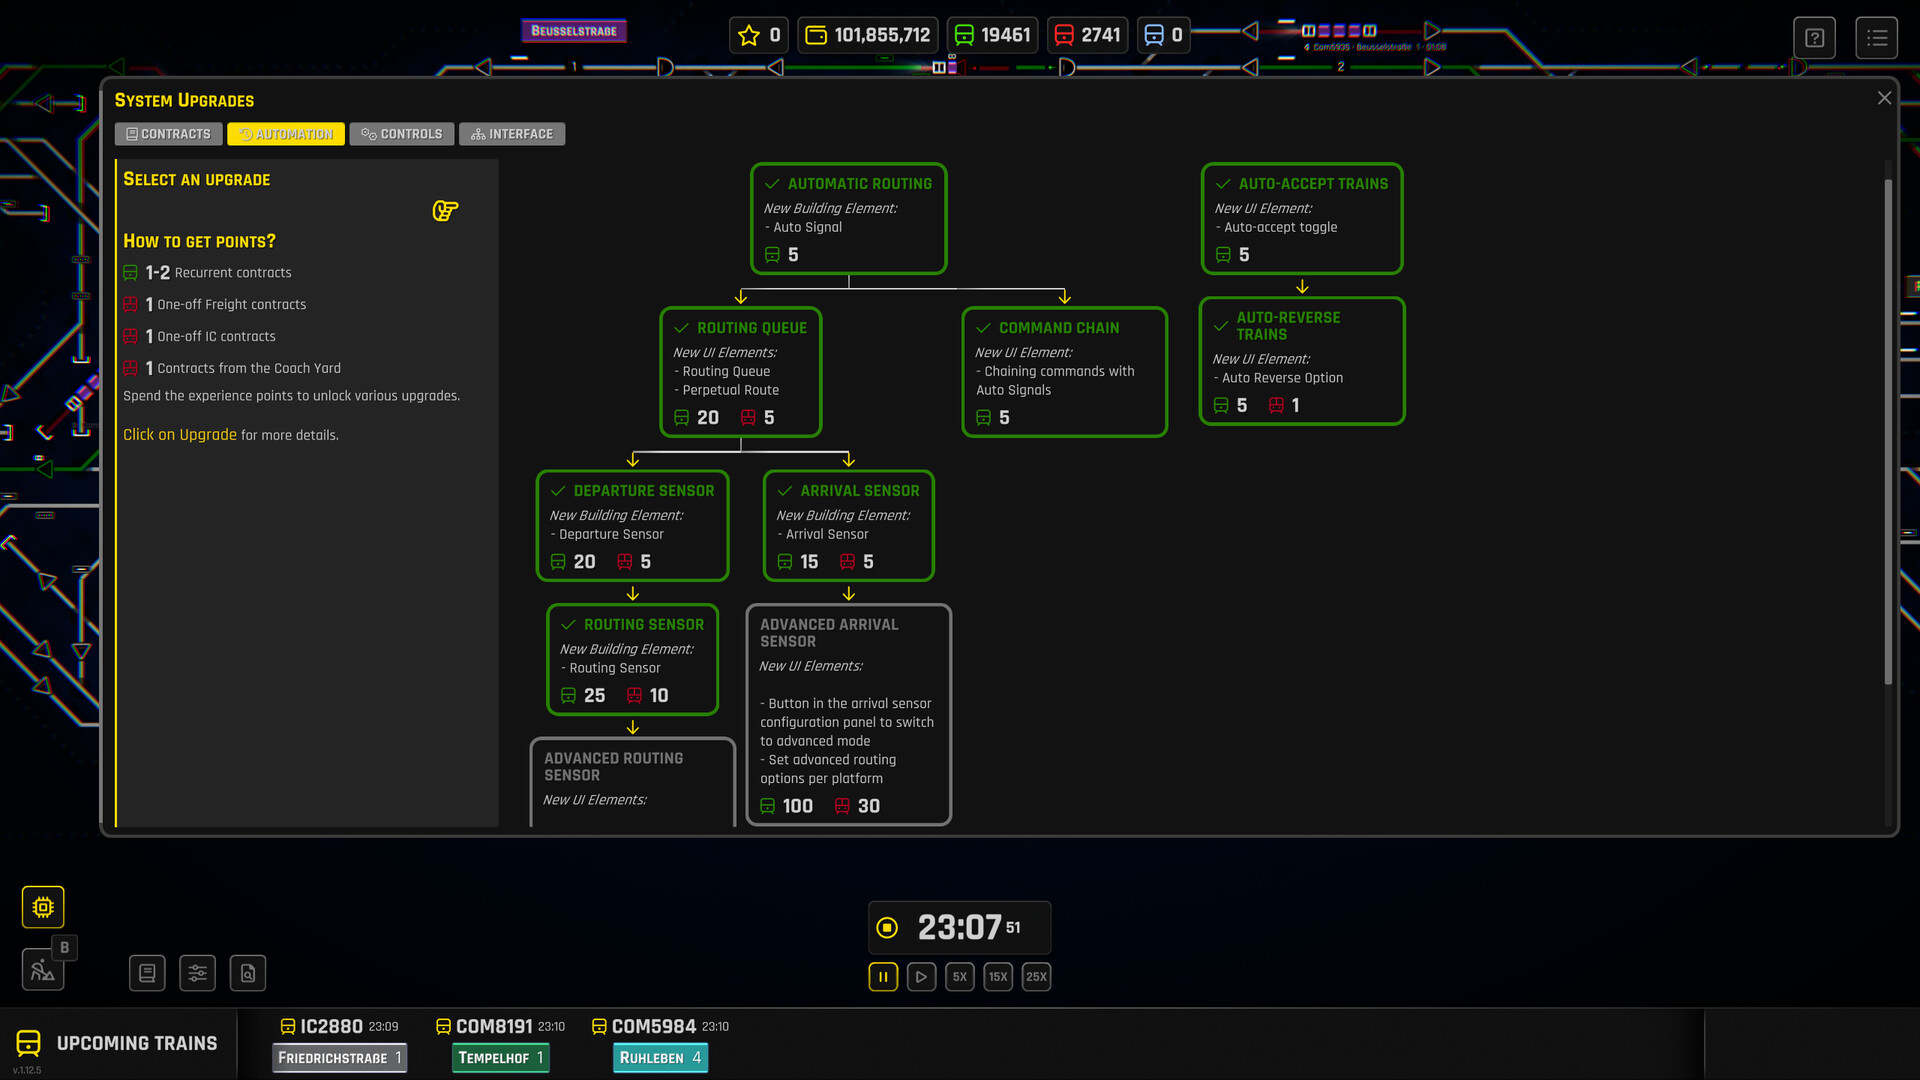
Task: Click the help question mark icon
Action: point(1814,38)
